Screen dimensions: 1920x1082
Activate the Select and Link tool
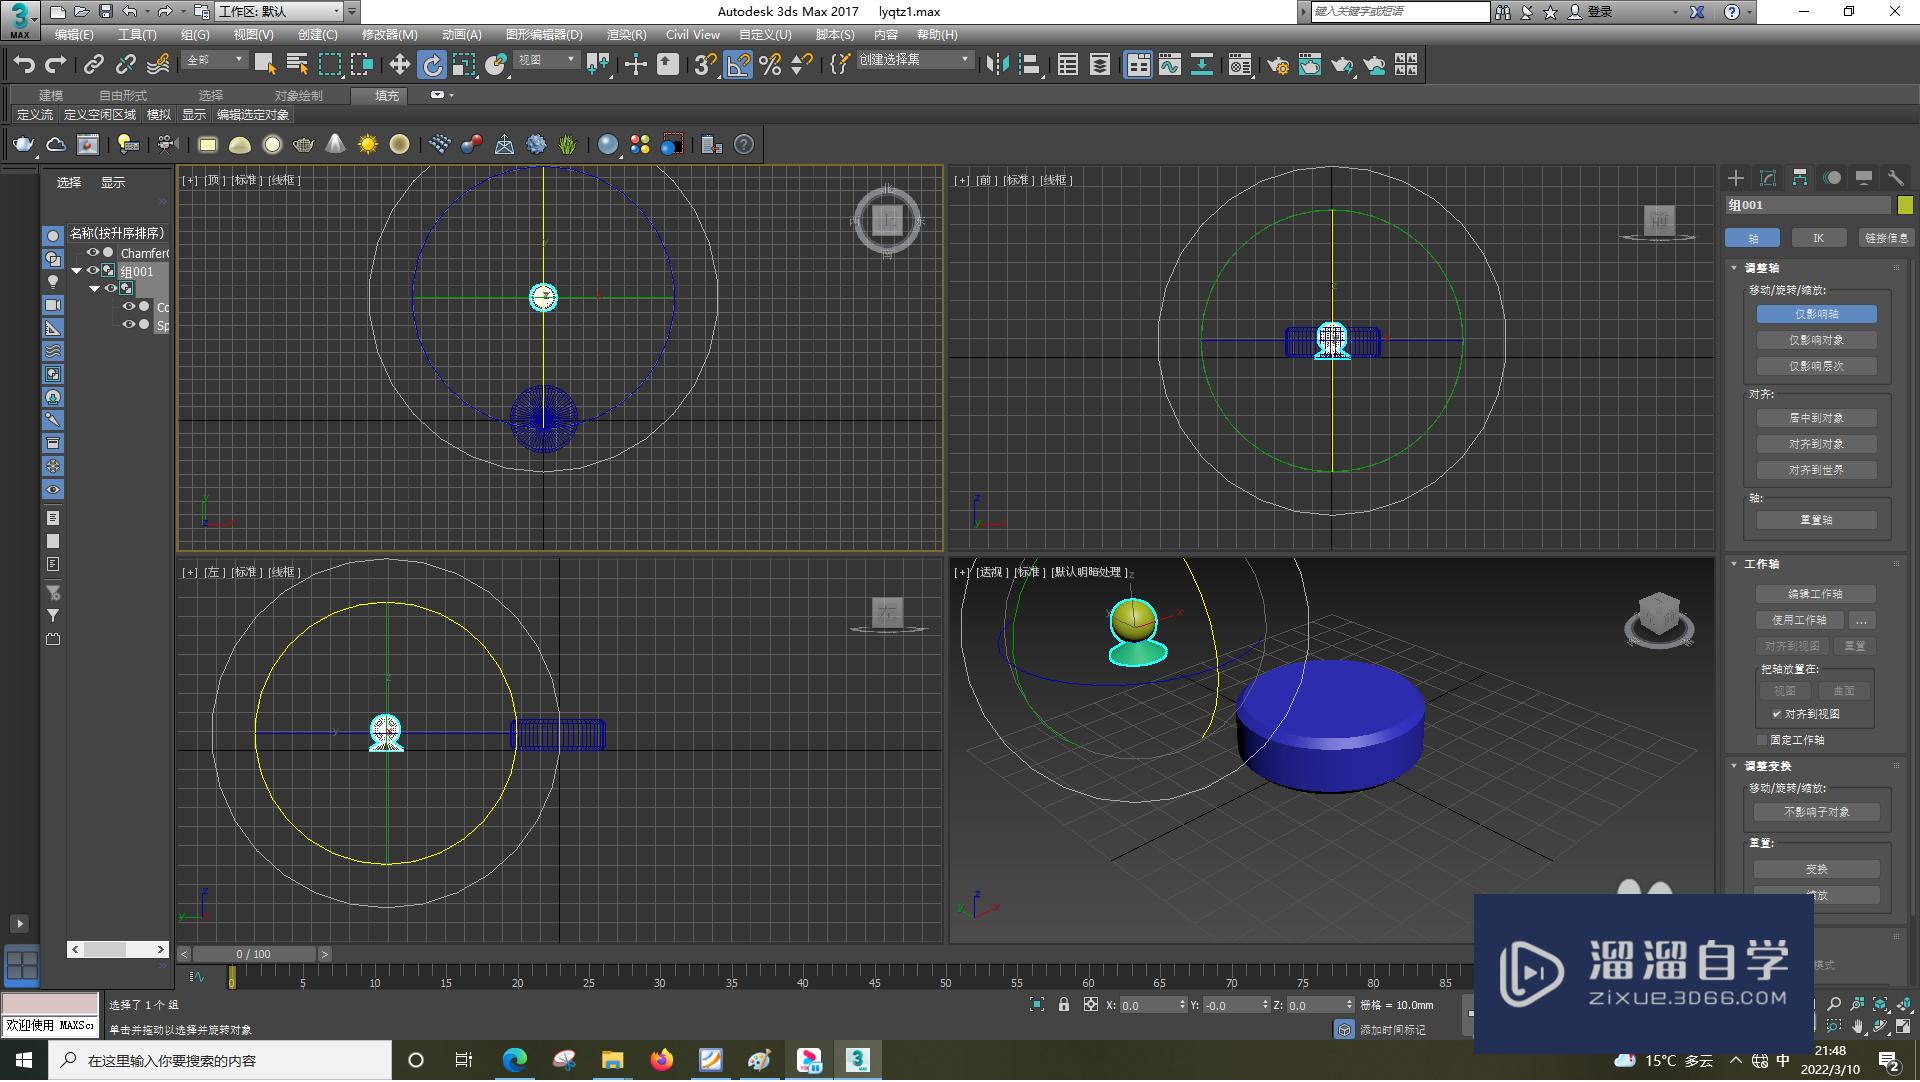point(93,65)
